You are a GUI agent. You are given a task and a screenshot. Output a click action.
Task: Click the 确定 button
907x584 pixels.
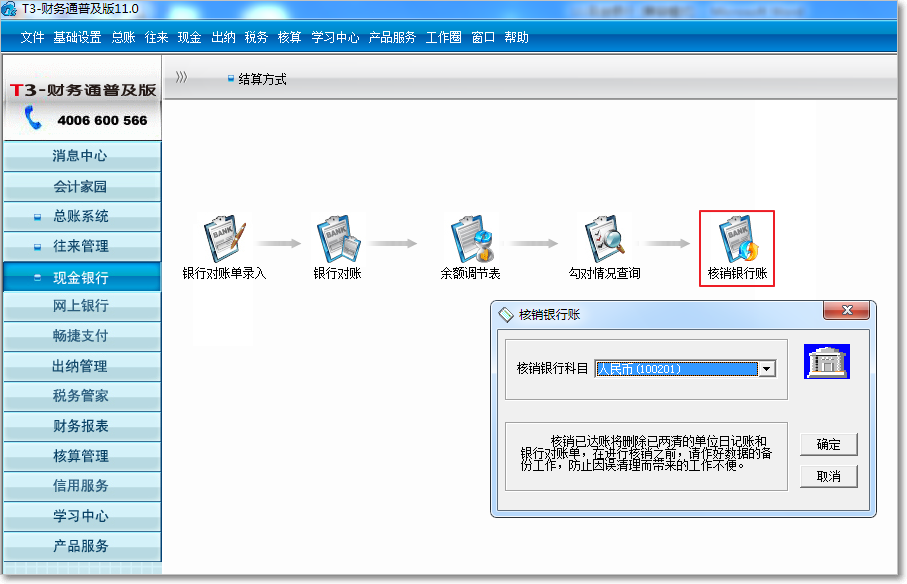828,445
